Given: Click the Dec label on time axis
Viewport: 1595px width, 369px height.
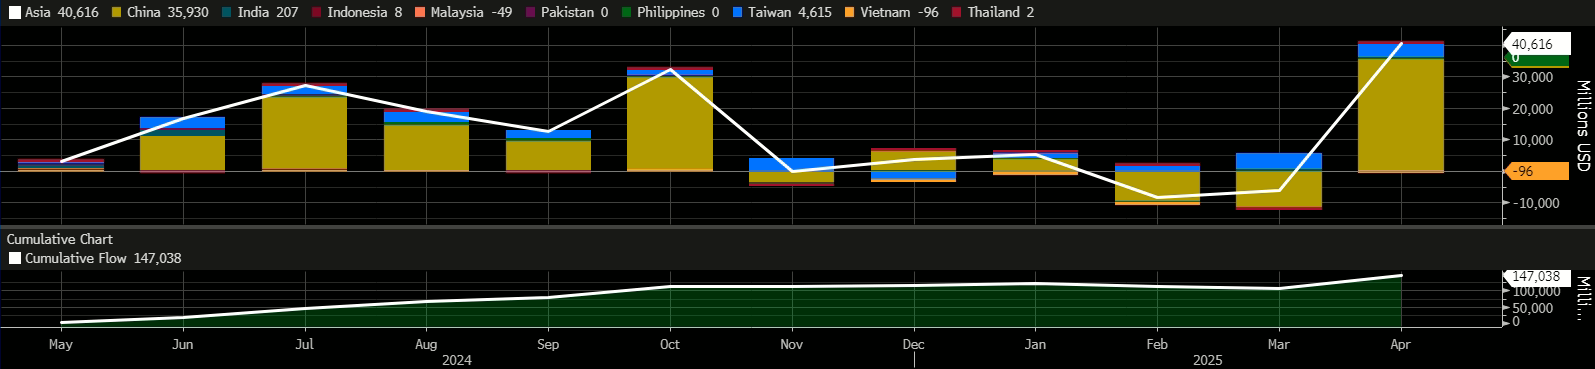Looking at the screenshot, I should [913, 344].
